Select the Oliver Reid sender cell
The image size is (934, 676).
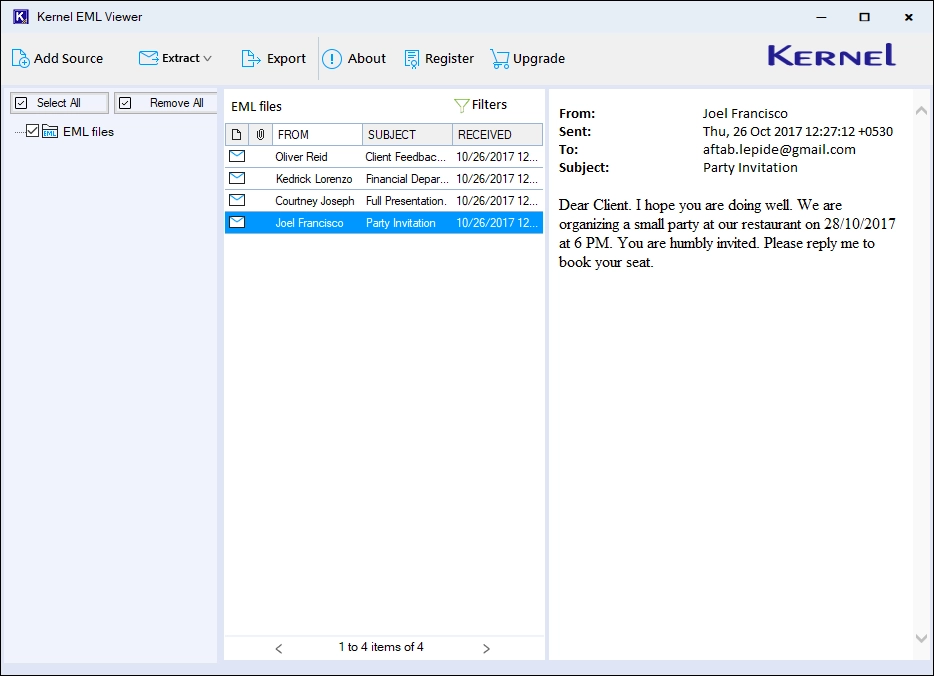pos(301,157)
